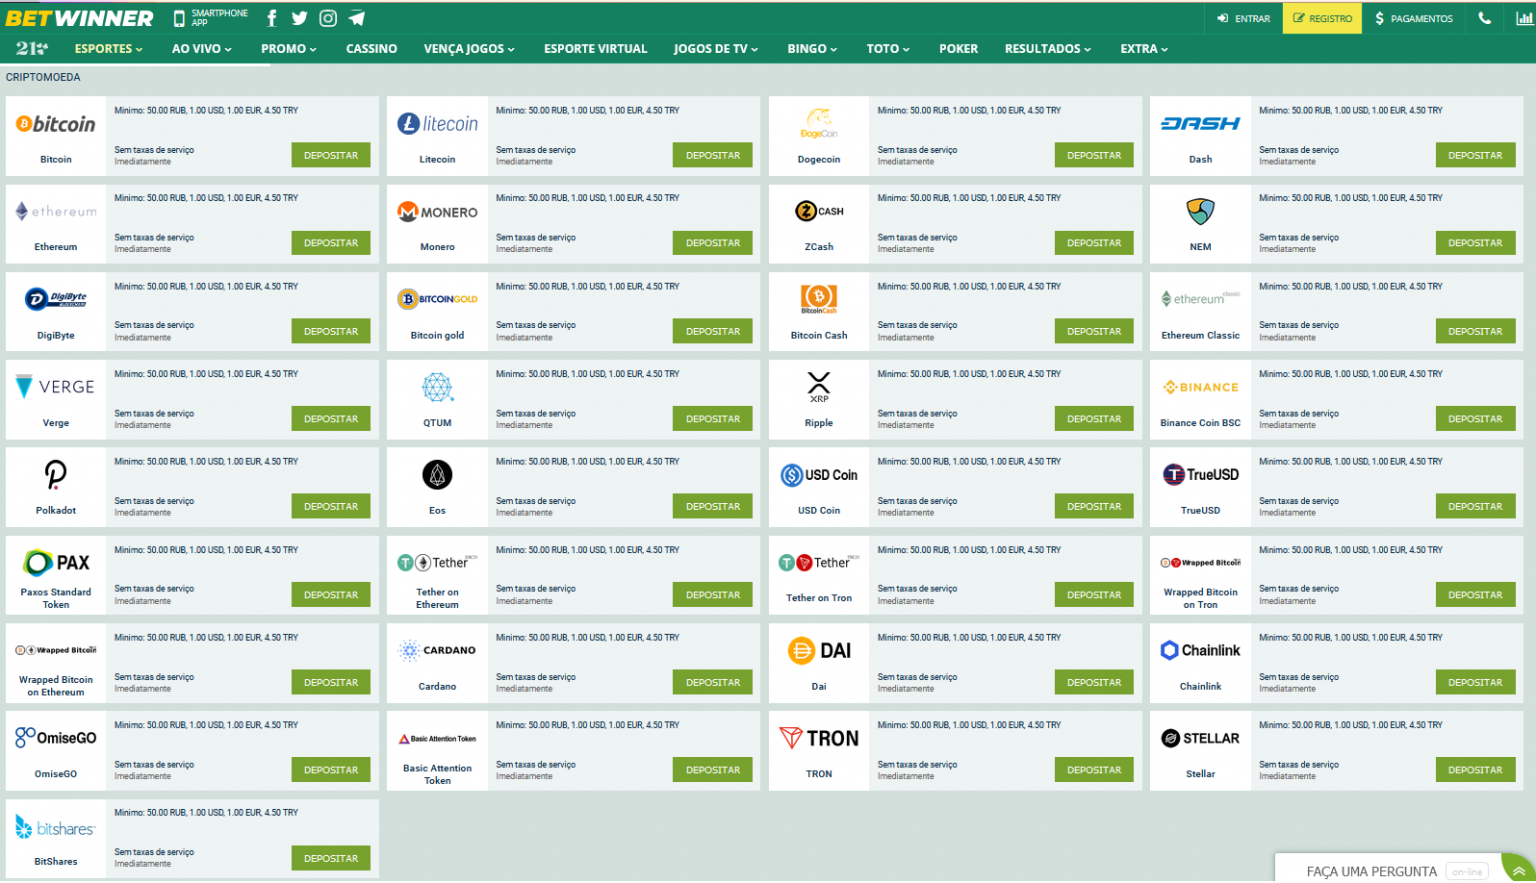Select the TRON logo
This screenshot has height=883, width=1536.
819,738
